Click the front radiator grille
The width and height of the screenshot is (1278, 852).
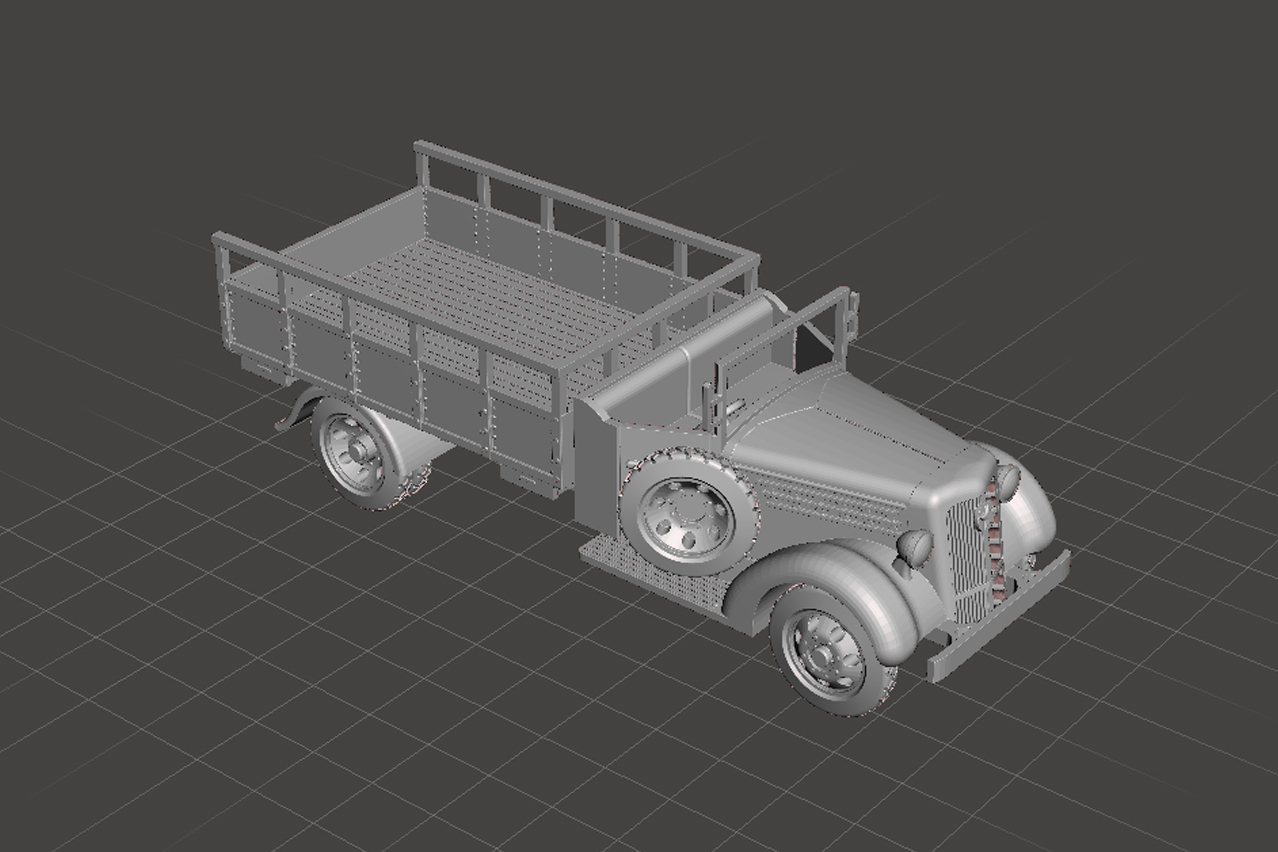pos(968,560)
